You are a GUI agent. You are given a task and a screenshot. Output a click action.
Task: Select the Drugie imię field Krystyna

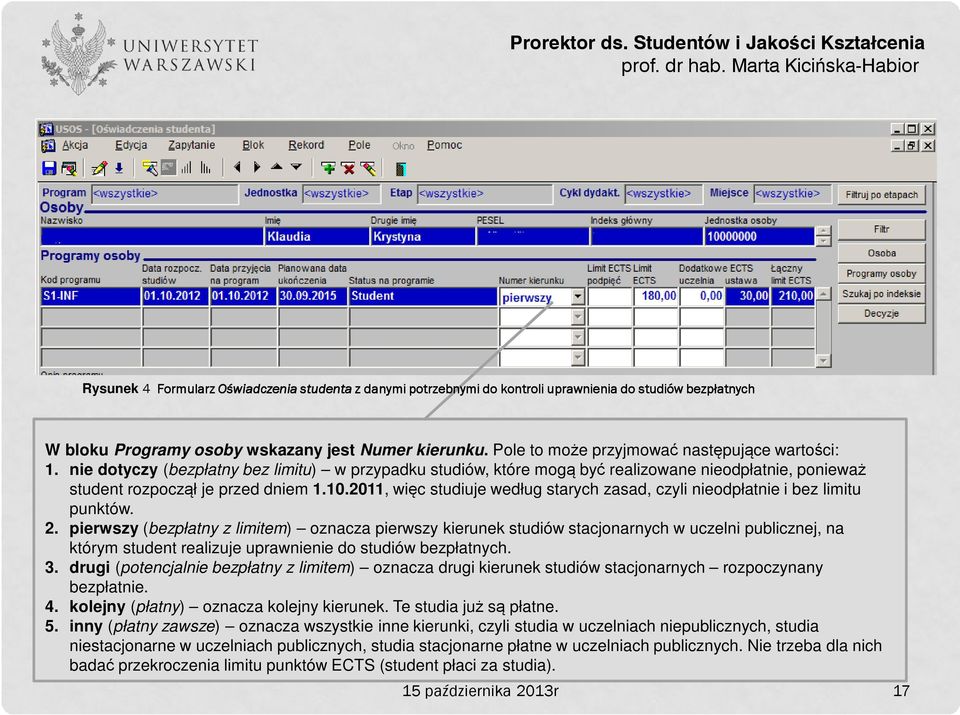422,237
